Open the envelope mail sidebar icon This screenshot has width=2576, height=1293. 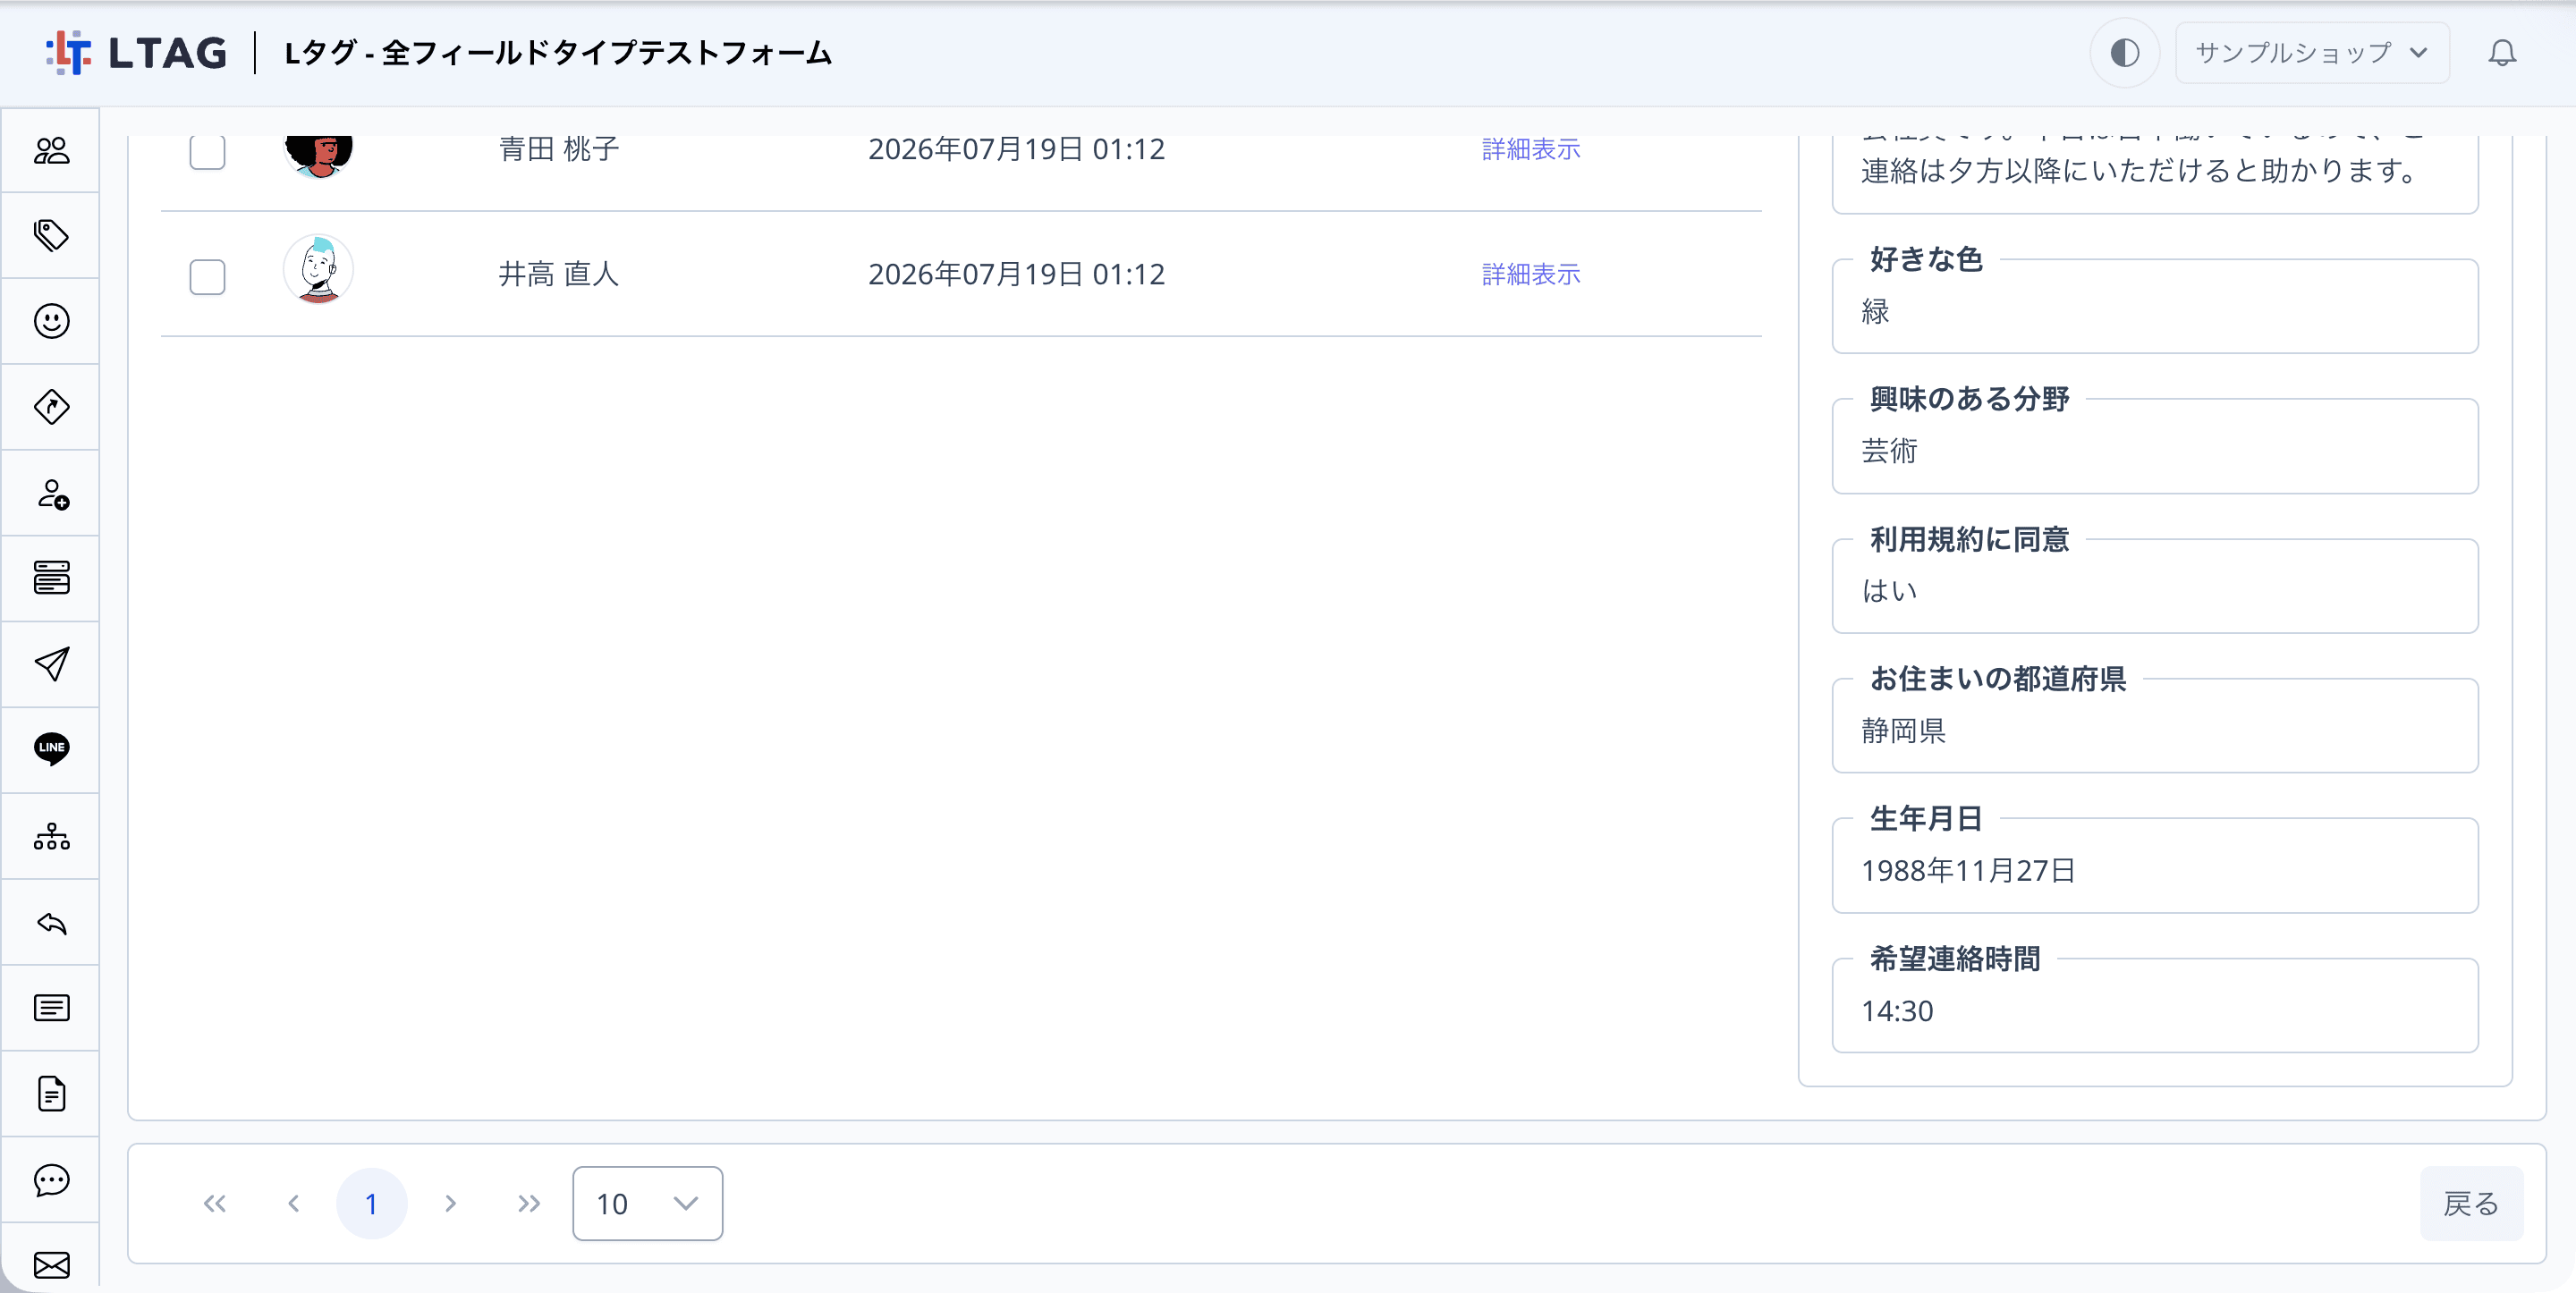pyautogui.click(x=51, y=1265)
